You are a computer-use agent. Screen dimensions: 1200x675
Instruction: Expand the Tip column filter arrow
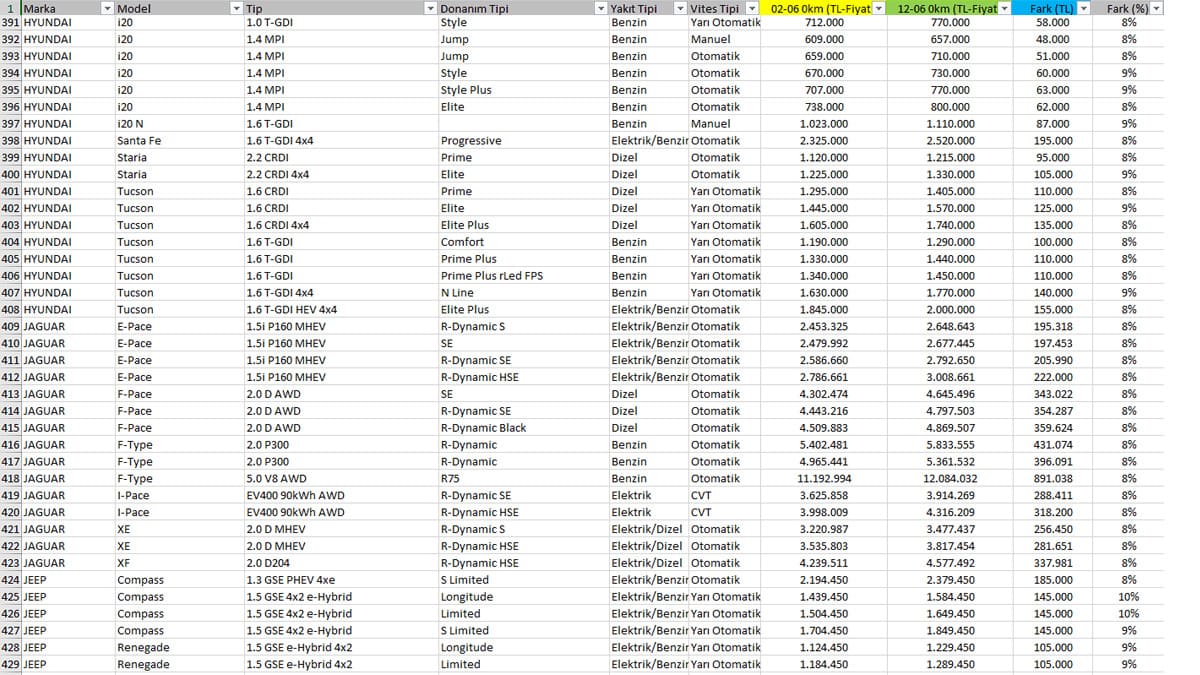(431, 8)
